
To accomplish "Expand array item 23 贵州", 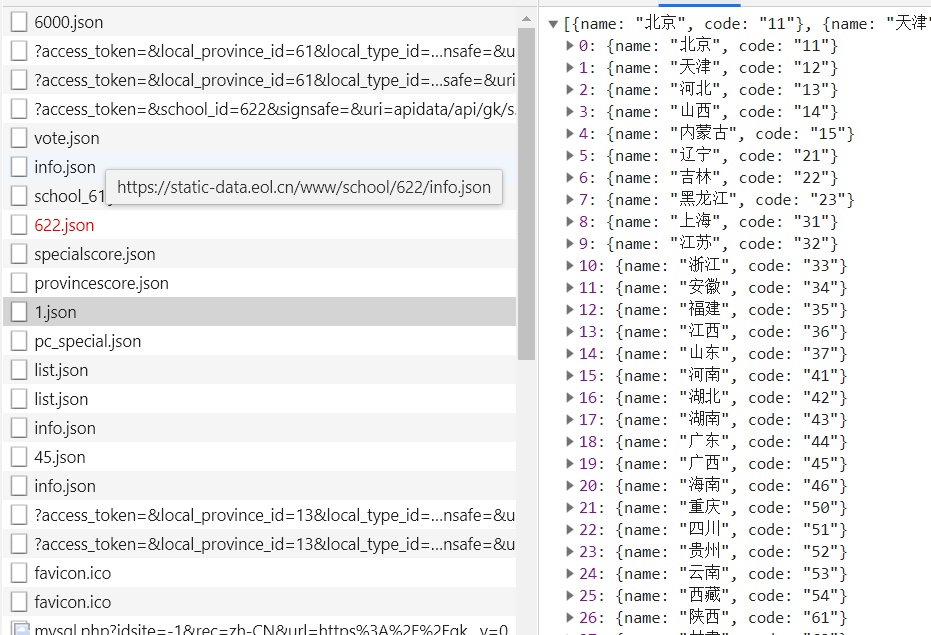I will click(x=570, y=551).
